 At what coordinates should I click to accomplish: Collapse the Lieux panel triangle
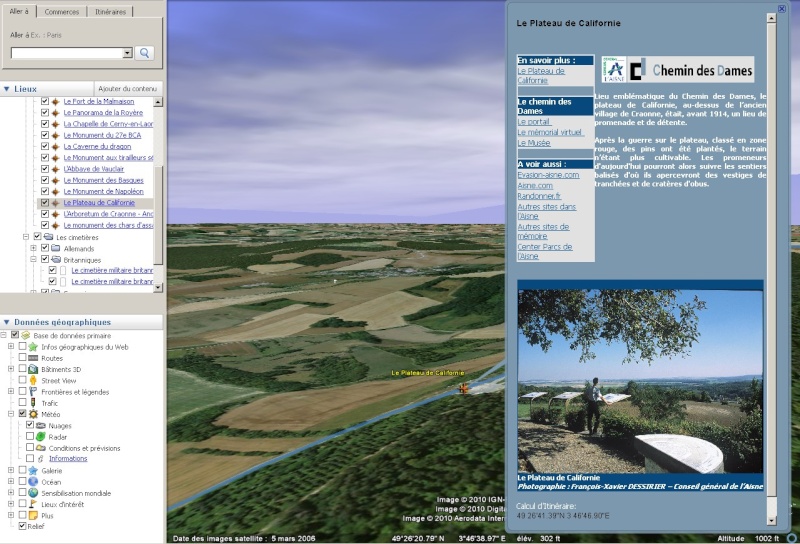[x=7, y=89]
